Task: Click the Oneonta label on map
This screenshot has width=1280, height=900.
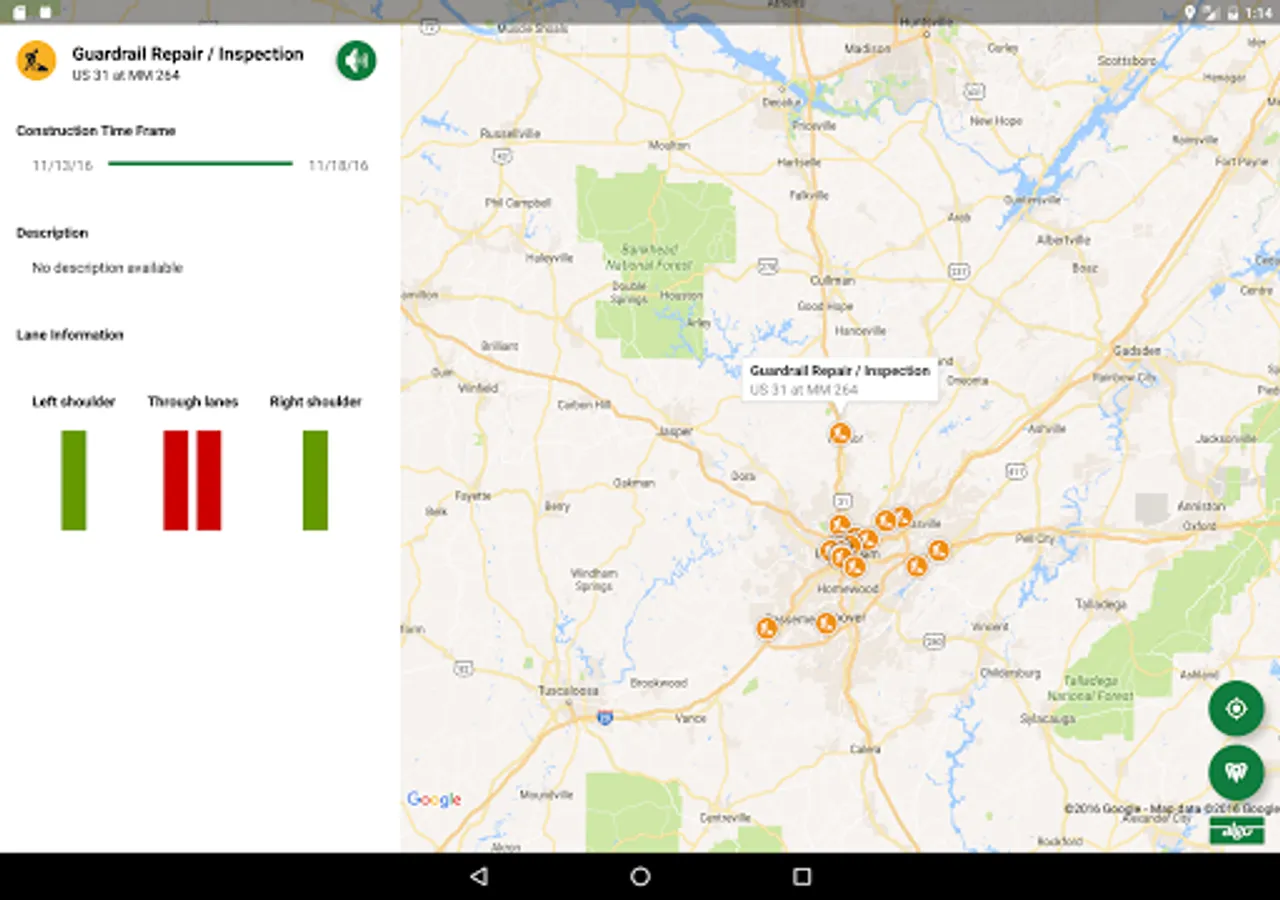Action: click(x=968, y=381)
